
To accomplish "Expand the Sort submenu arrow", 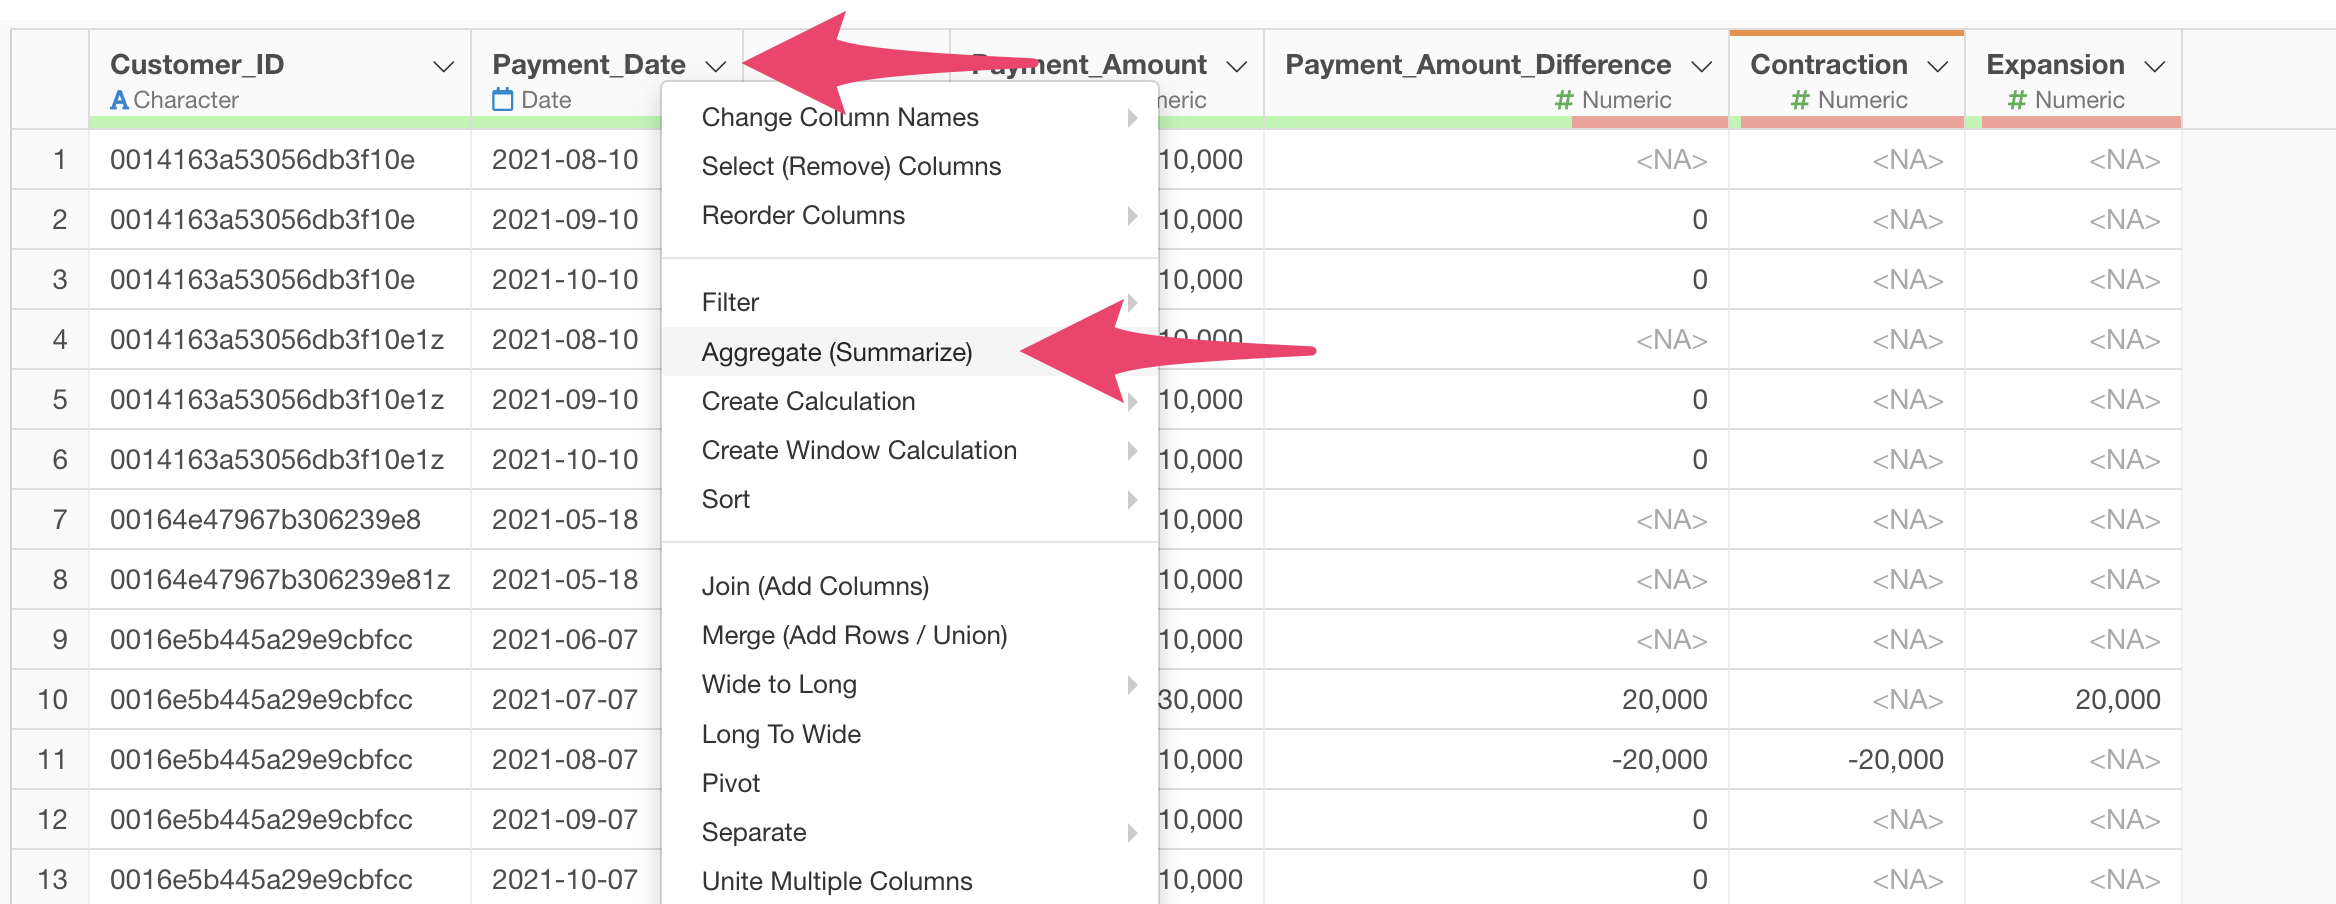I will point(1132,499).
